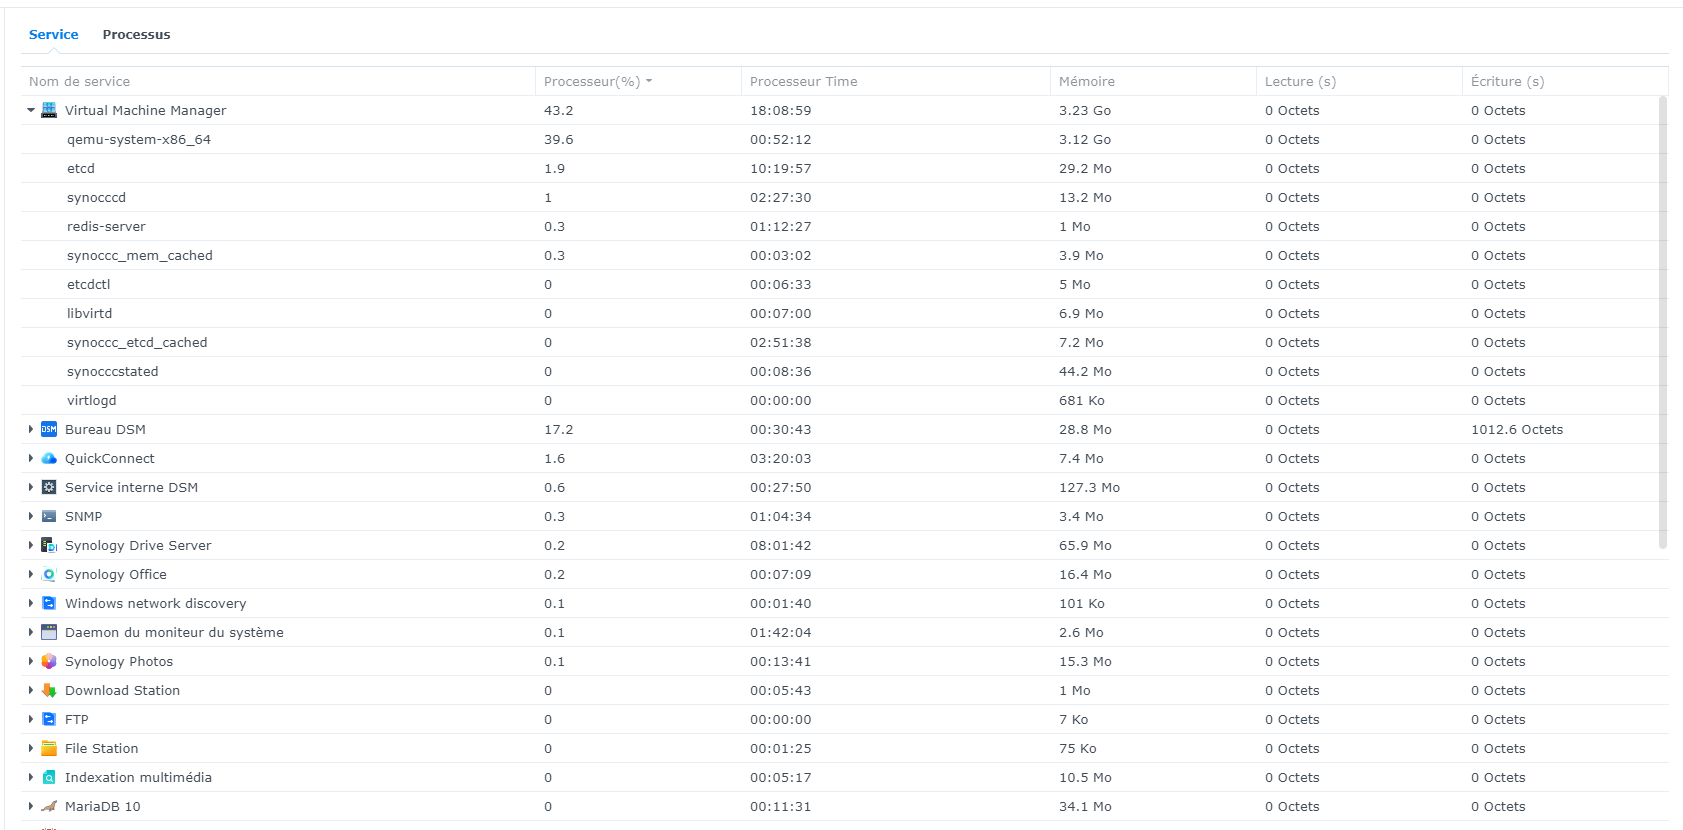Sort by Mémoire column header
1683x830 pixels.
1086,81
